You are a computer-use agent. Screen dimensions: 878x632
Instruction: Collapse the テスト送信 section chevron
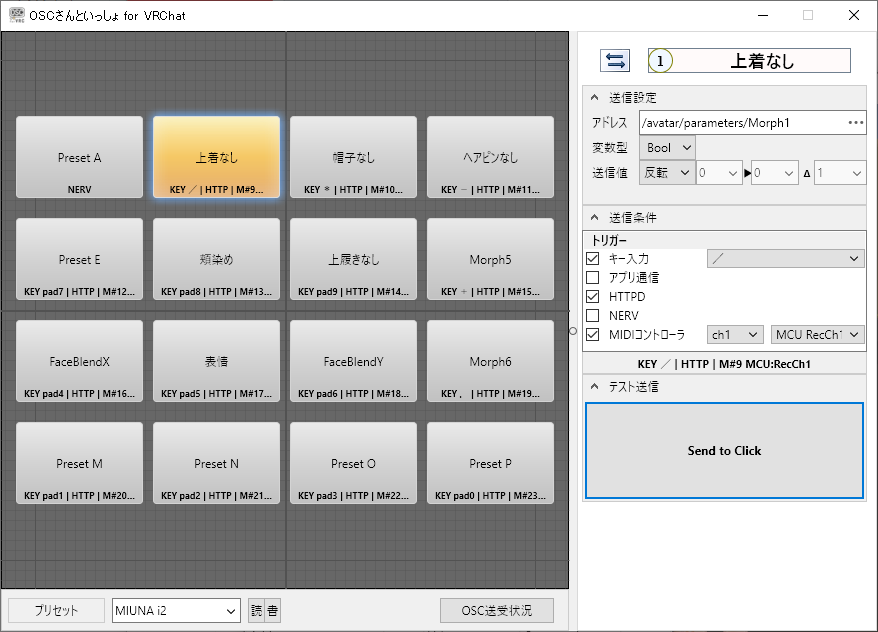click(595, 386)
